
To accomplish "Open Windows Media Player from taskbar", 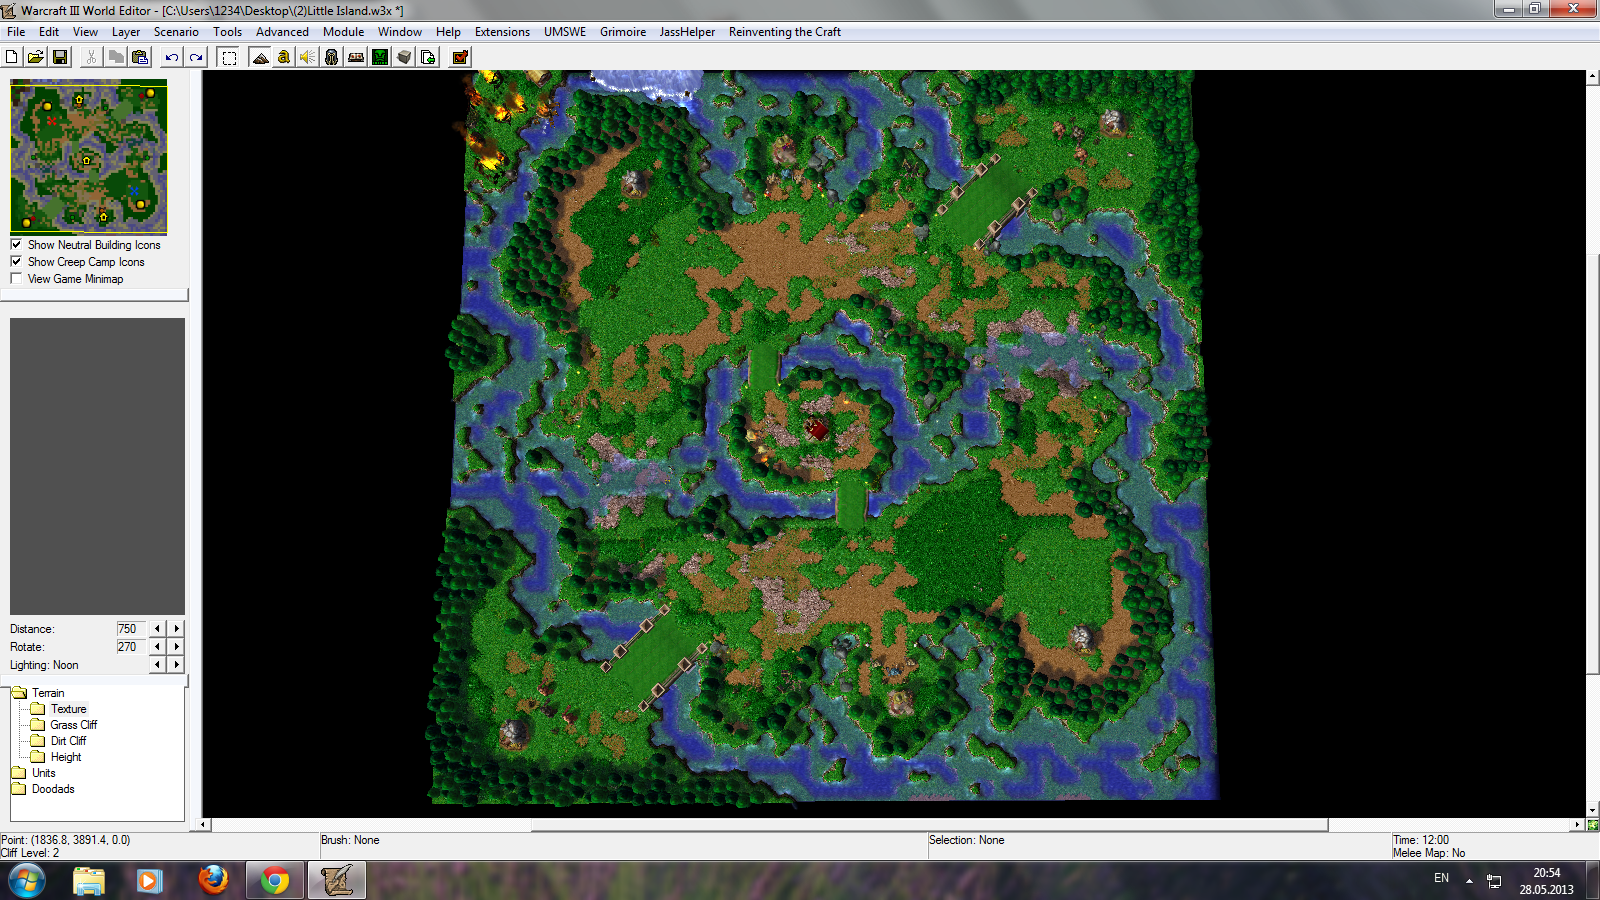I will coord(150,880).
